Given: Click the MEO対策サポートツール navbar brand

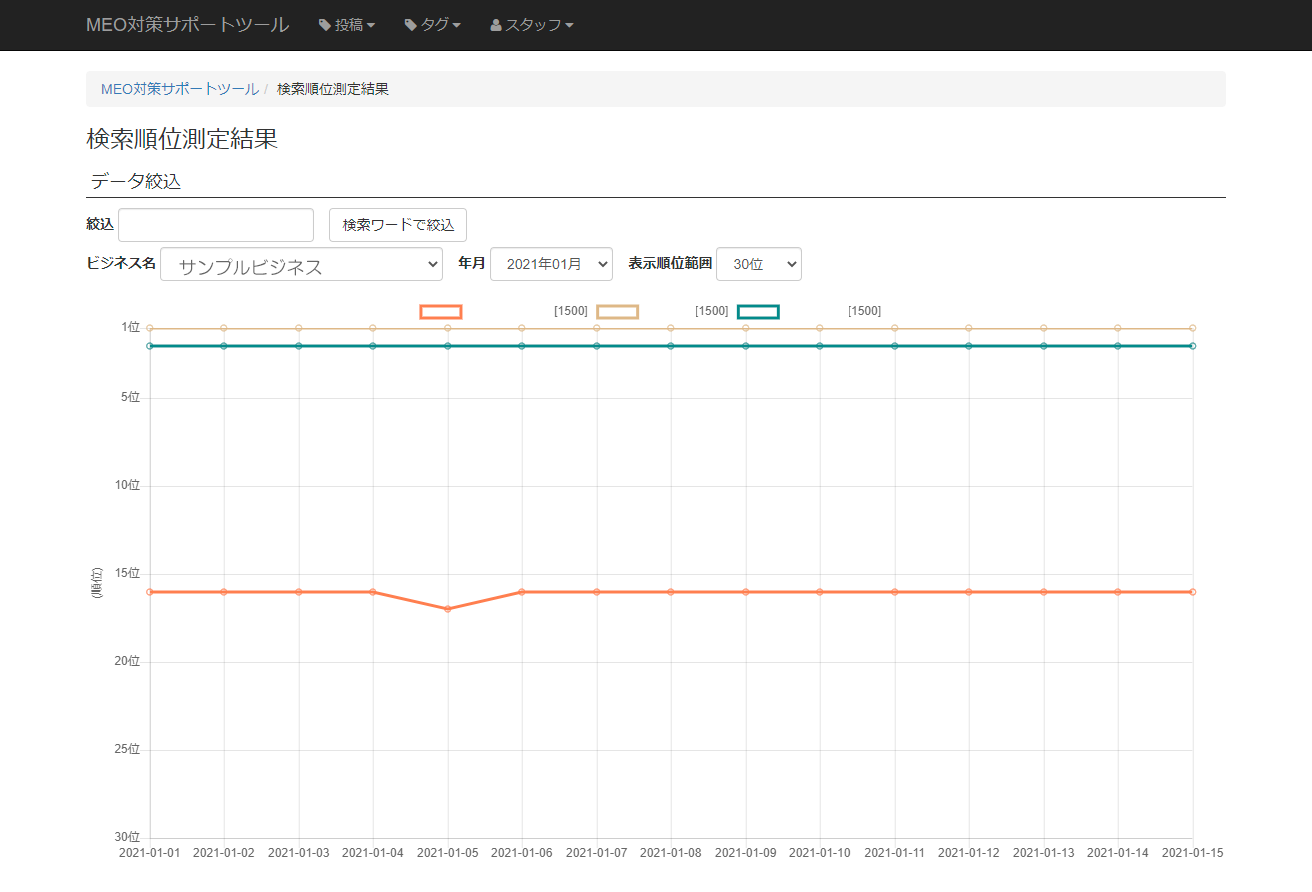Looking at the screenshot, I should coord(187,25).
